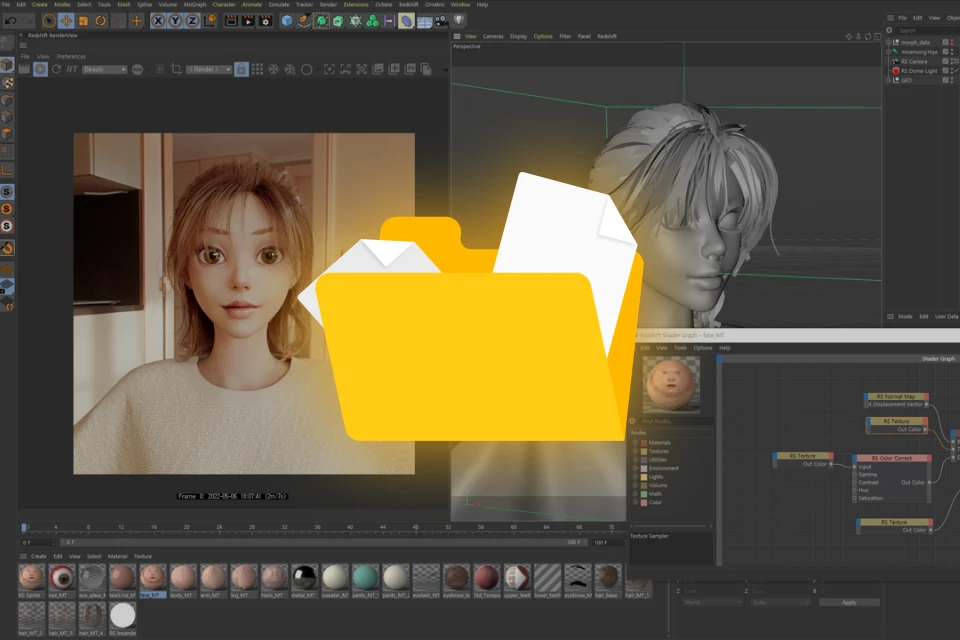Toggle Y axis lock
The width and height of the screenshot is (960, 640).
tap(175, 21)
